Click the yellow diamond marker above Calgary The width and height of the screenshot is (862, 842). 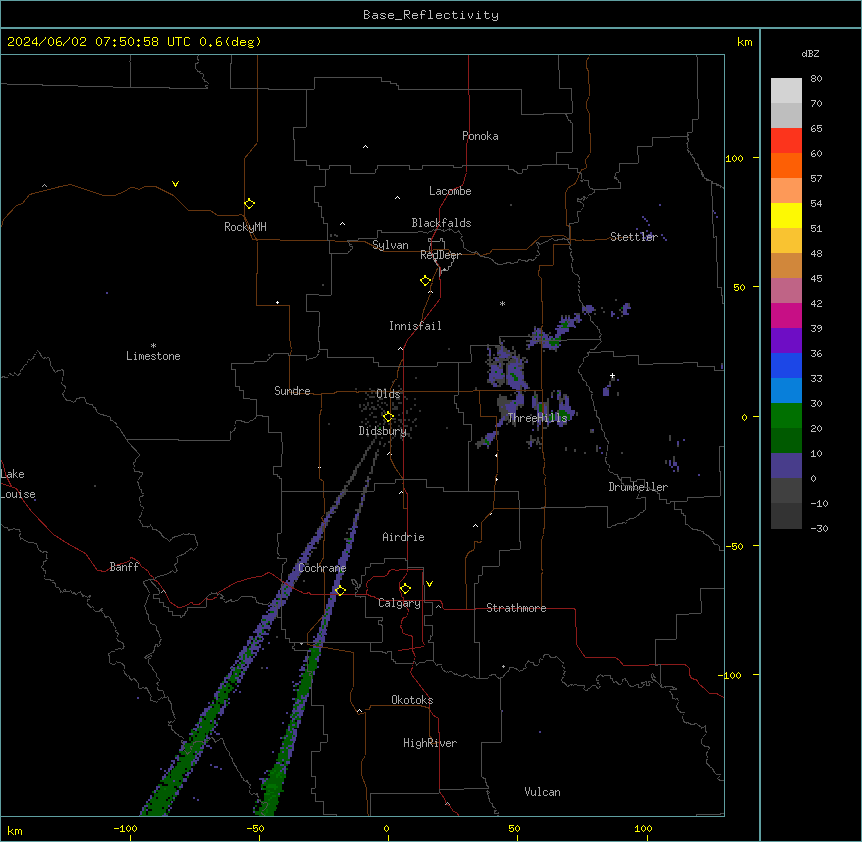[405, 589]
